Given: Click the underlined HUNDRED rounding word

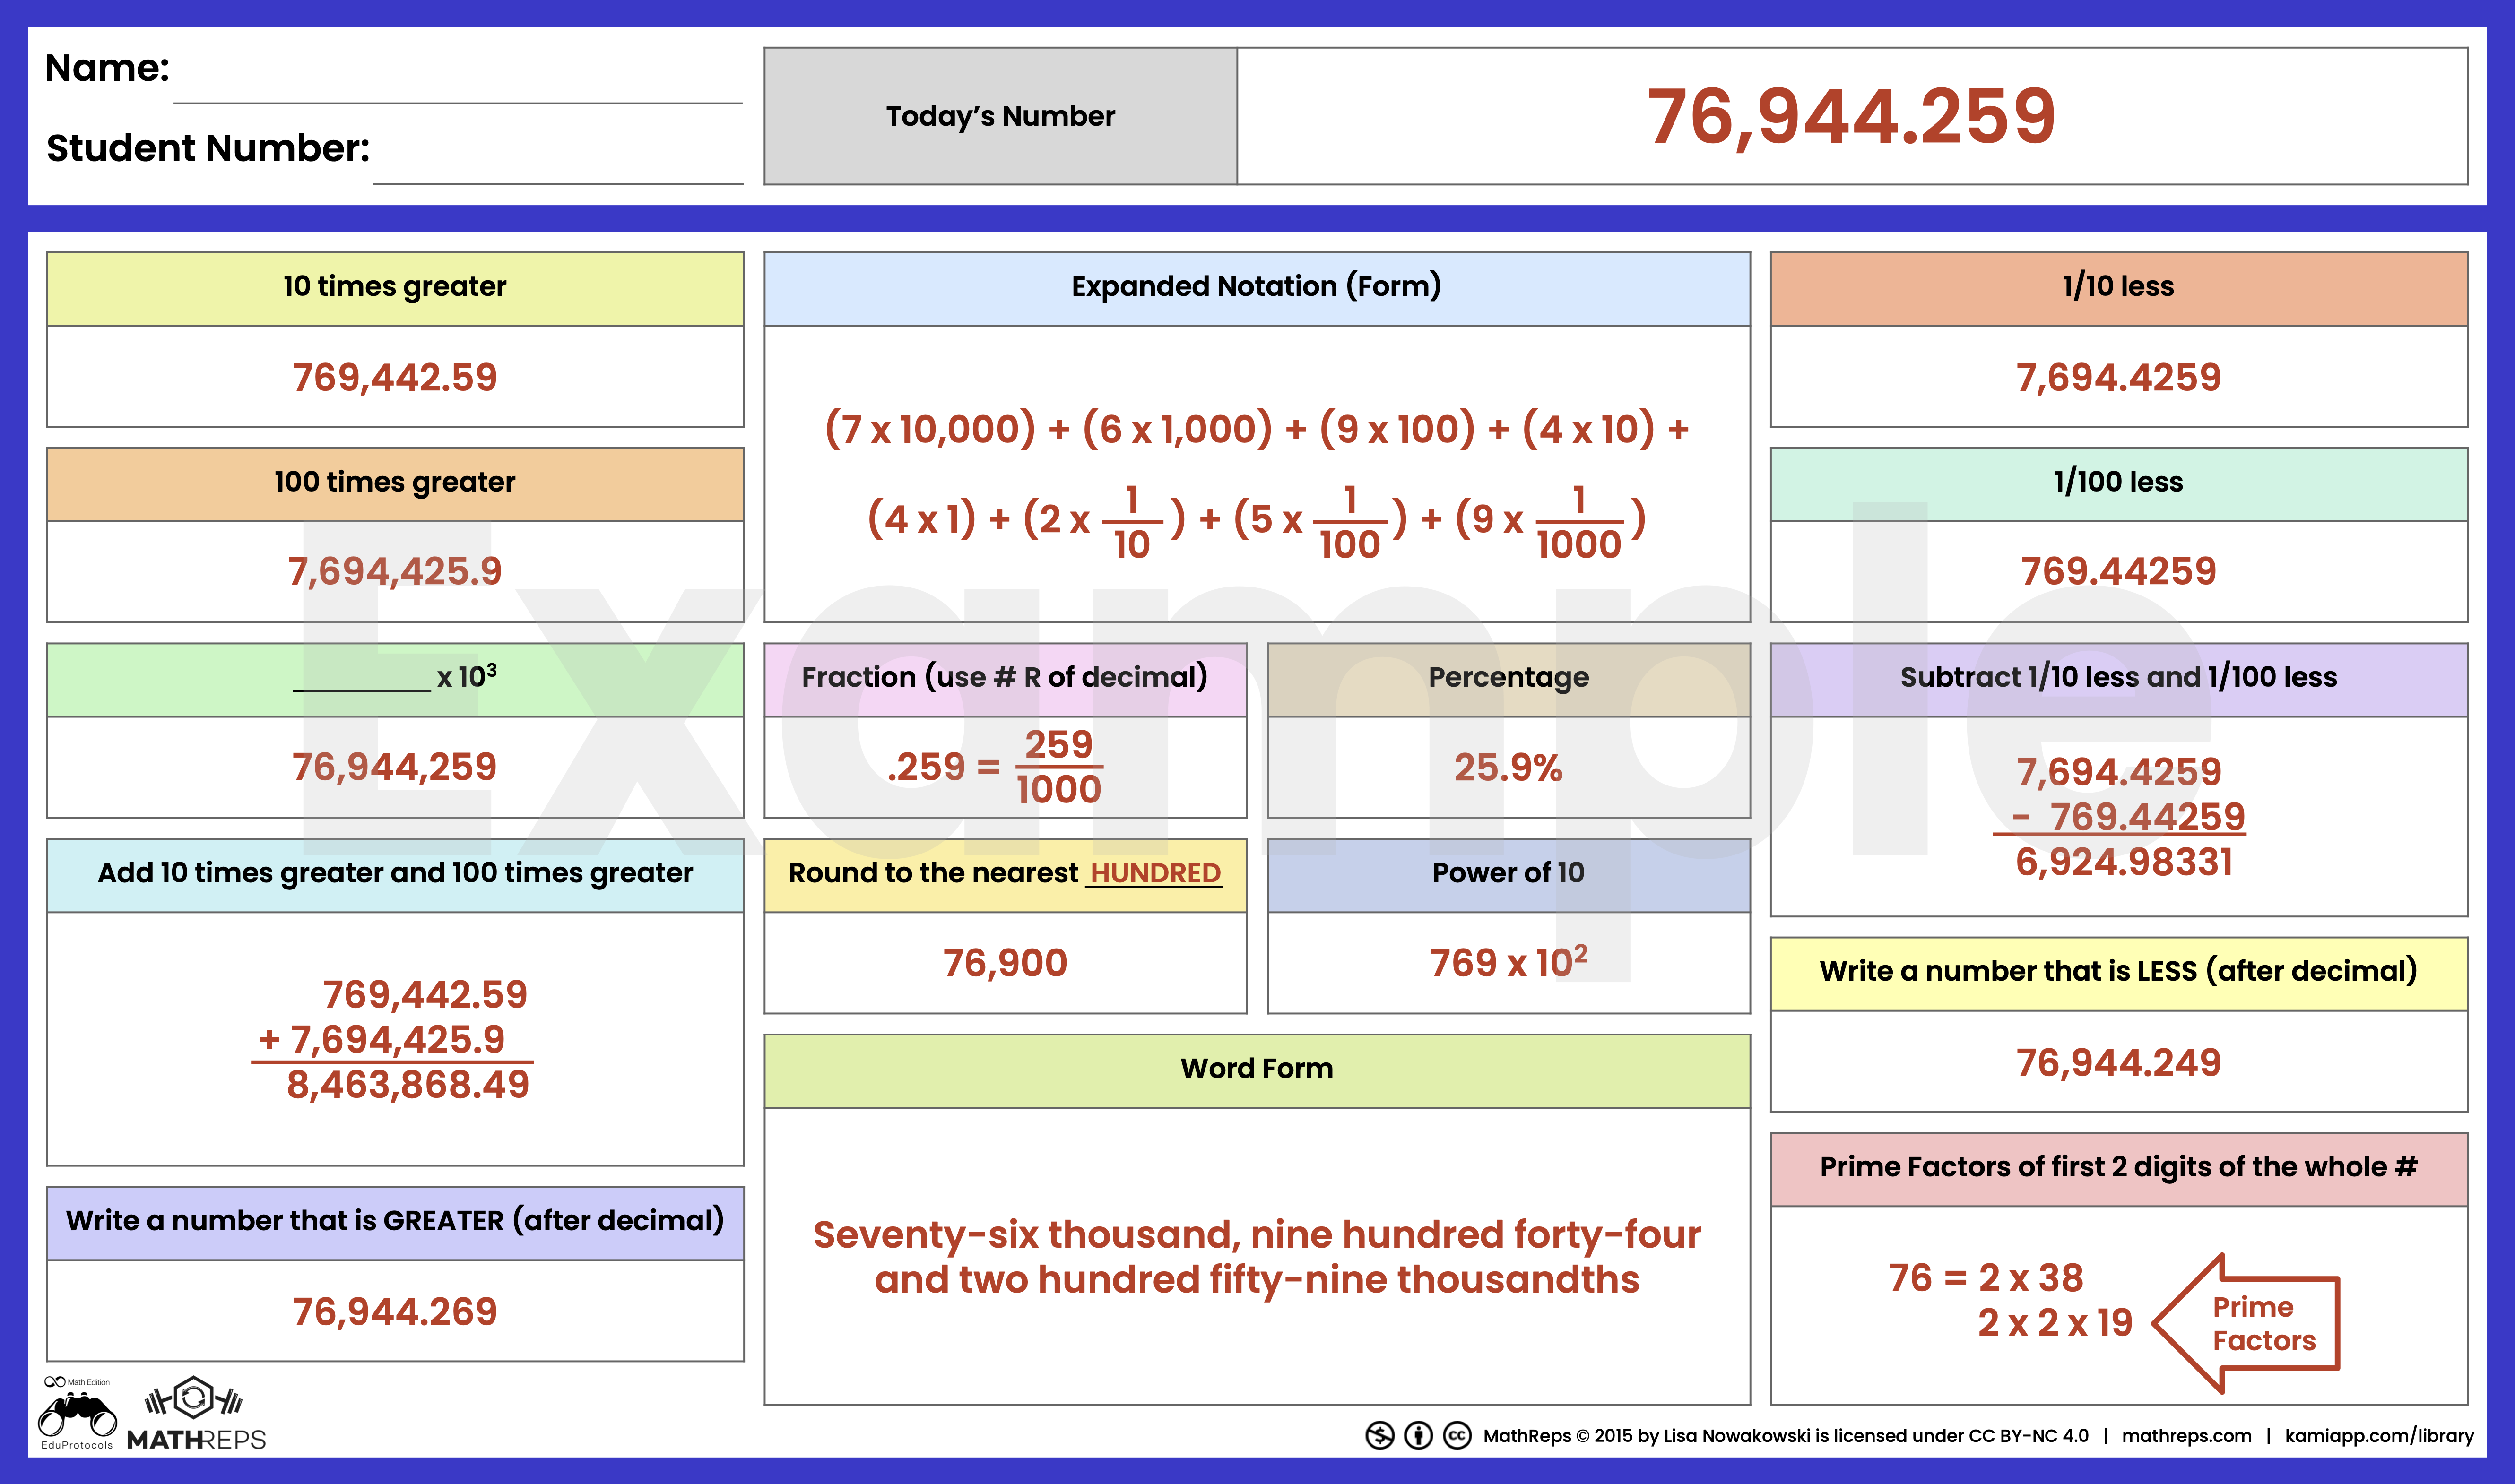Looking at the screenshot, I should pos(1155,873).
